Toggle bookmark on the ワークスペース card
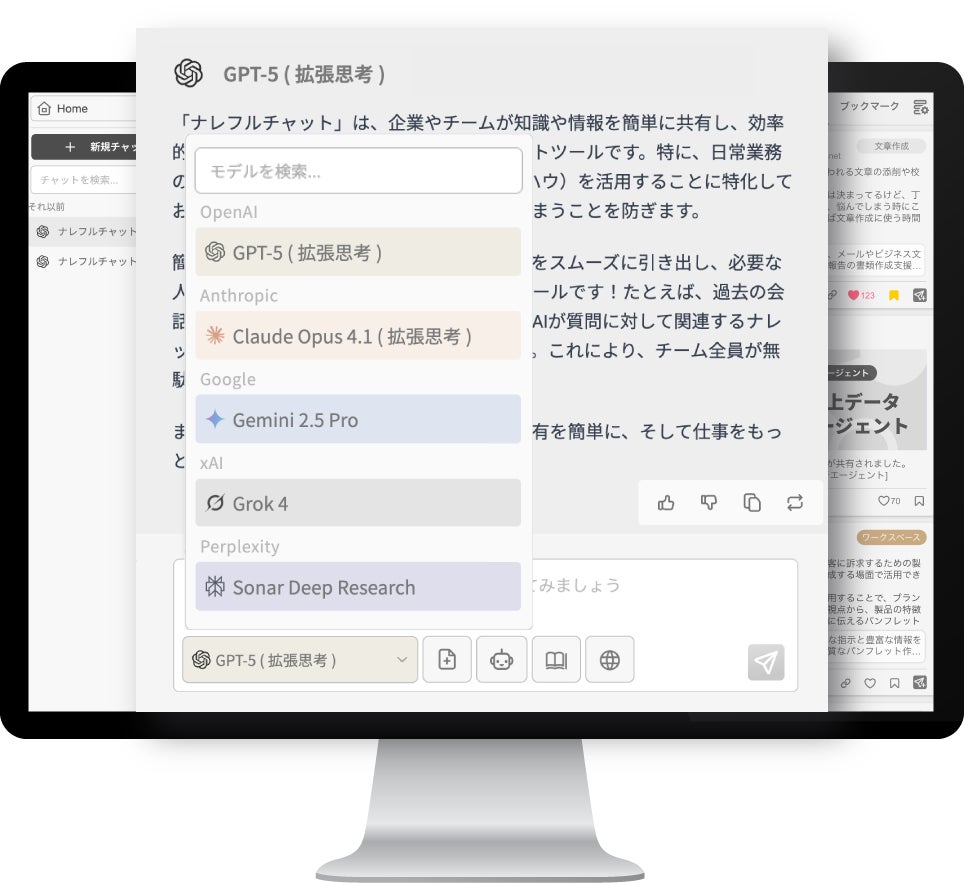 [895, 683]
